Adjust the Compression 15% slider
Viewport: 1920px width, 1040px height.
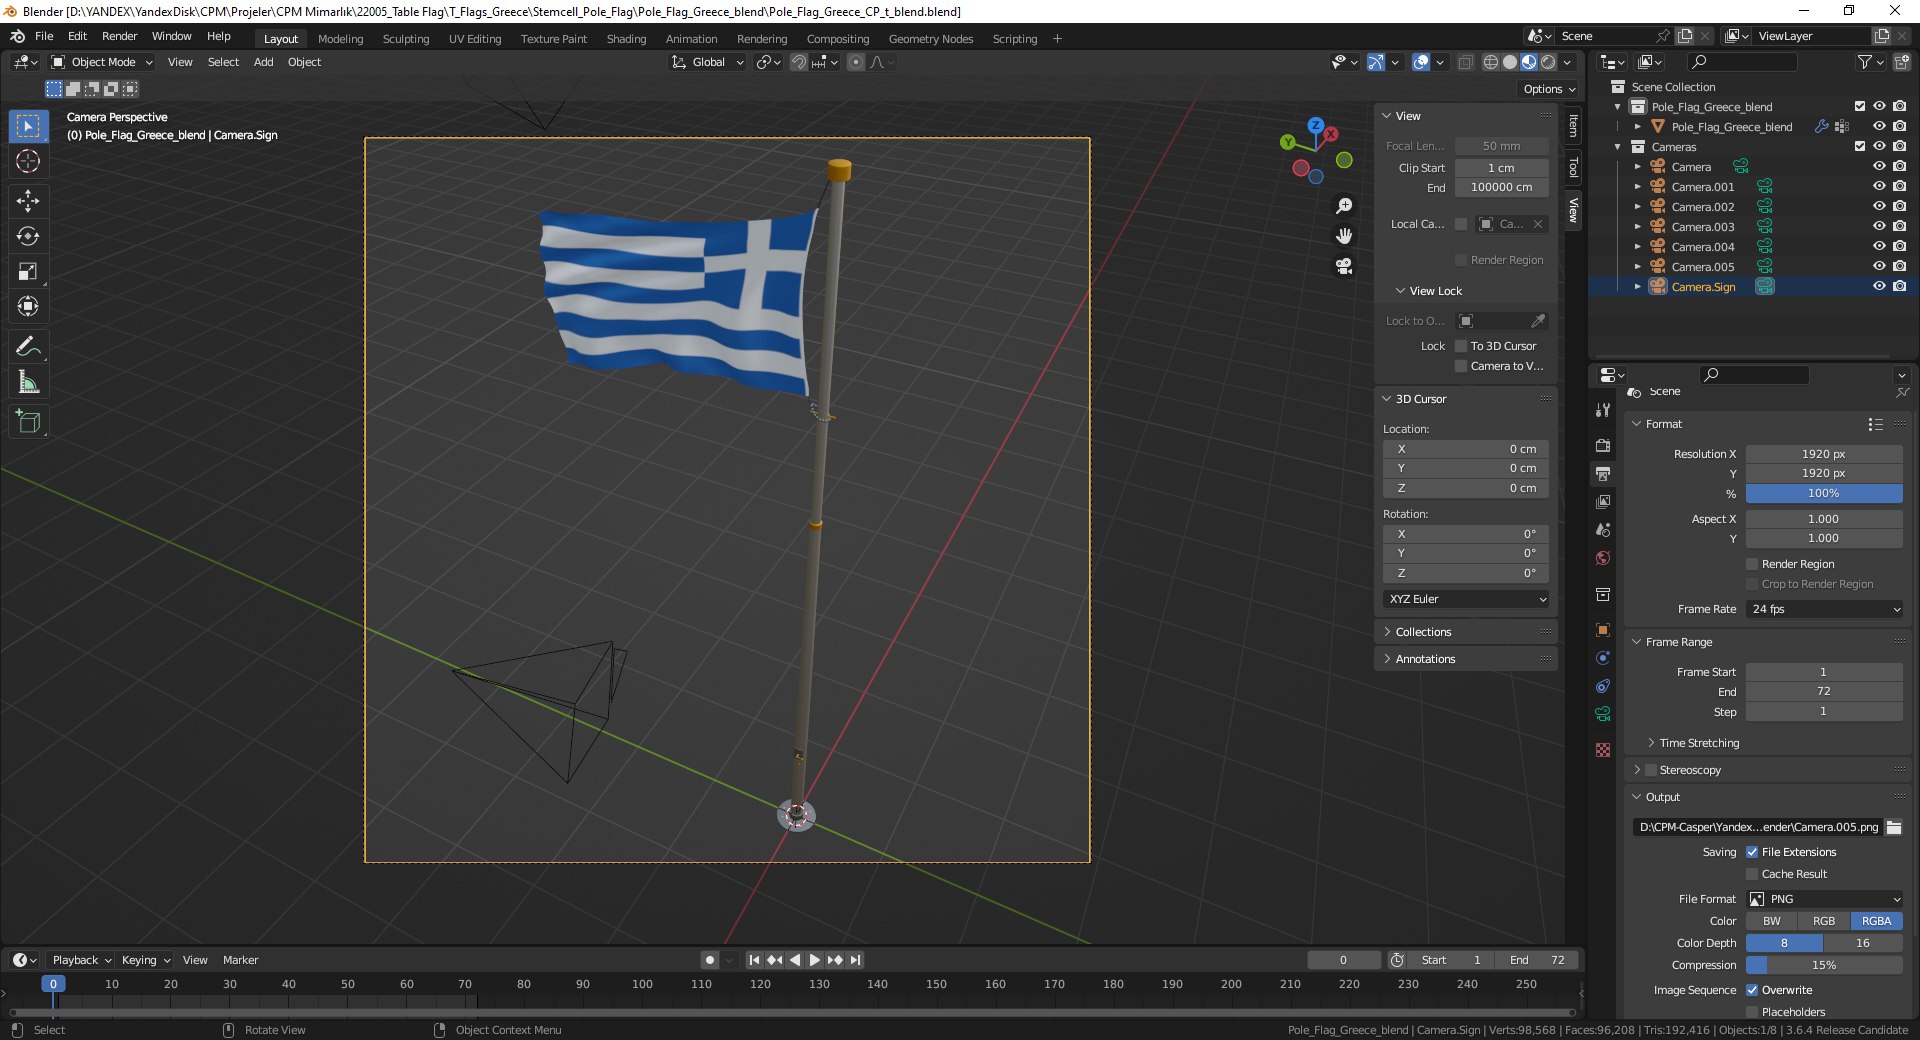coord(1824,965)
